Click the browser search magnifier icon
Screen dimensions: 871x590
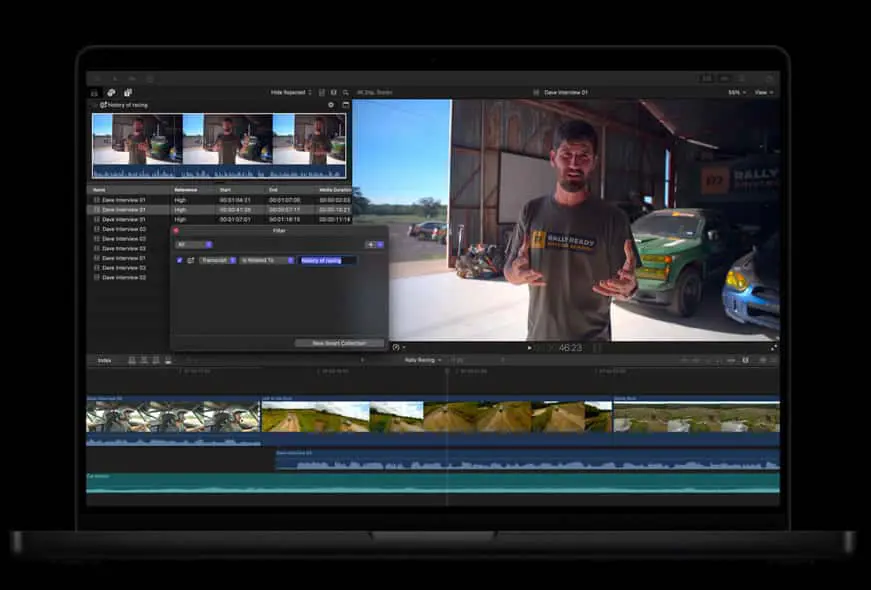click(x=346, y=92)
